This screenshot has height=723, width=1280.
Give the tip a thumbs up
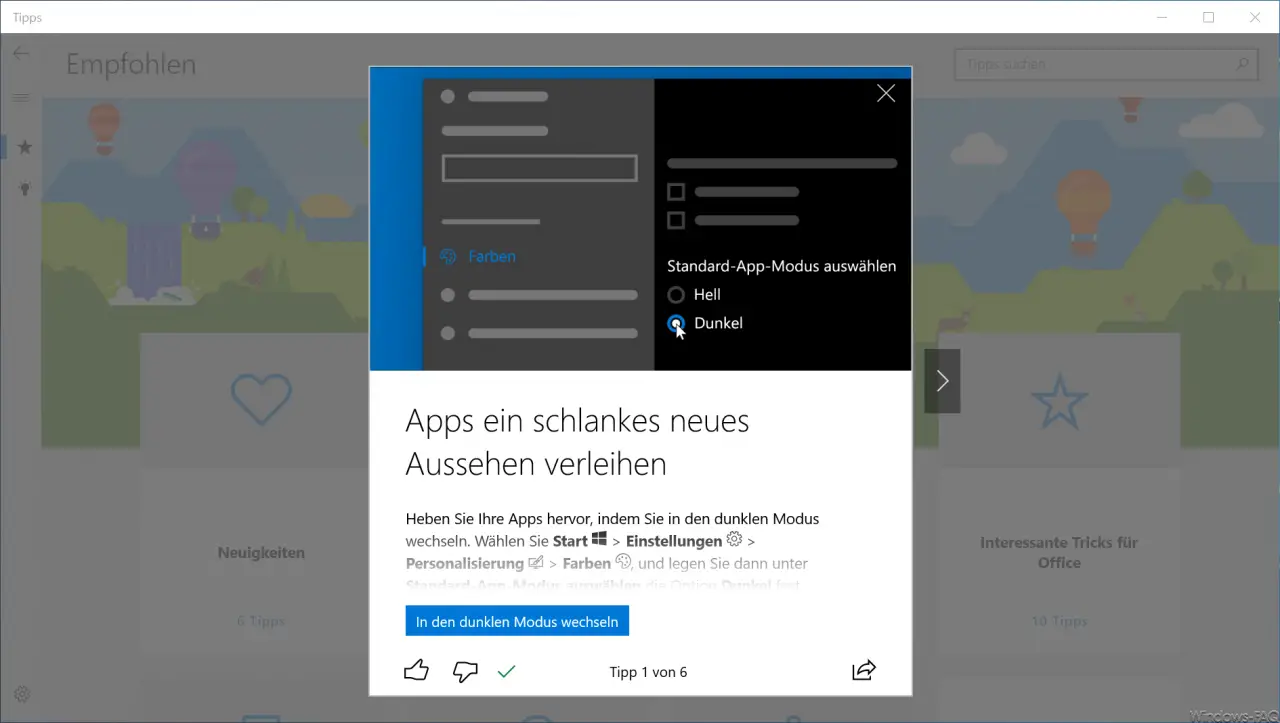pyautogui.click(x=416, y=671)
